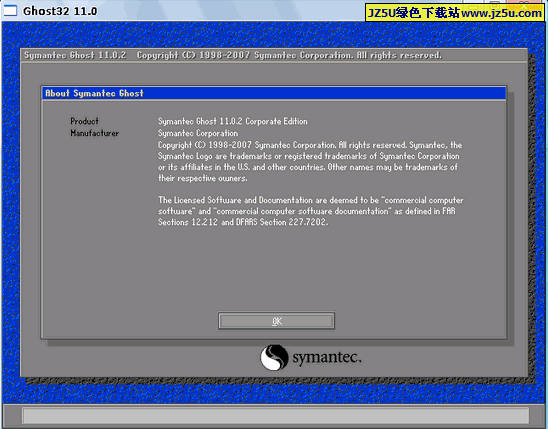Screen dimensions: 548x429
Task: Click the Product label
Action: click(x=84, y=121)
